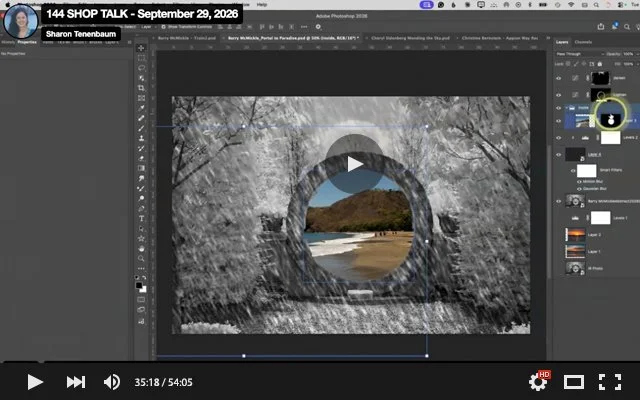Select the Clone Stamp tool
Screen dimensions: 640x400
[141, 138]
